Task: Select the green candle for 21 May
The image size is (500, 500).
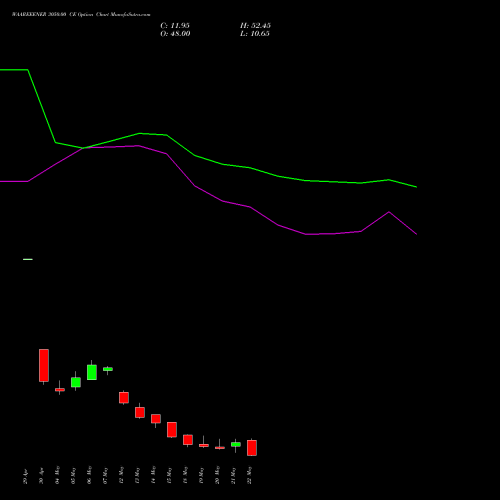Action: click(x=236, y=444)
